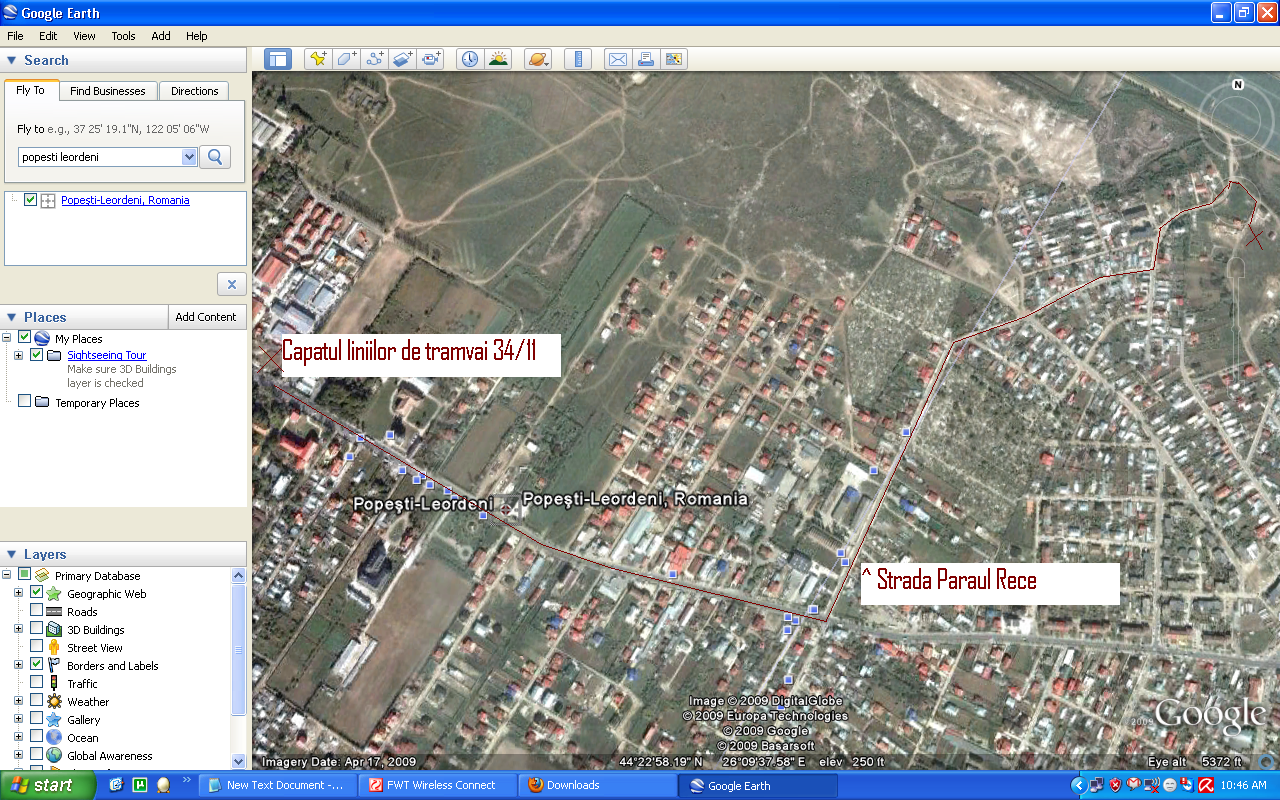Viewport: 1280px width, 800px height.
Task: Open the View menu
Action: point(84,36)
